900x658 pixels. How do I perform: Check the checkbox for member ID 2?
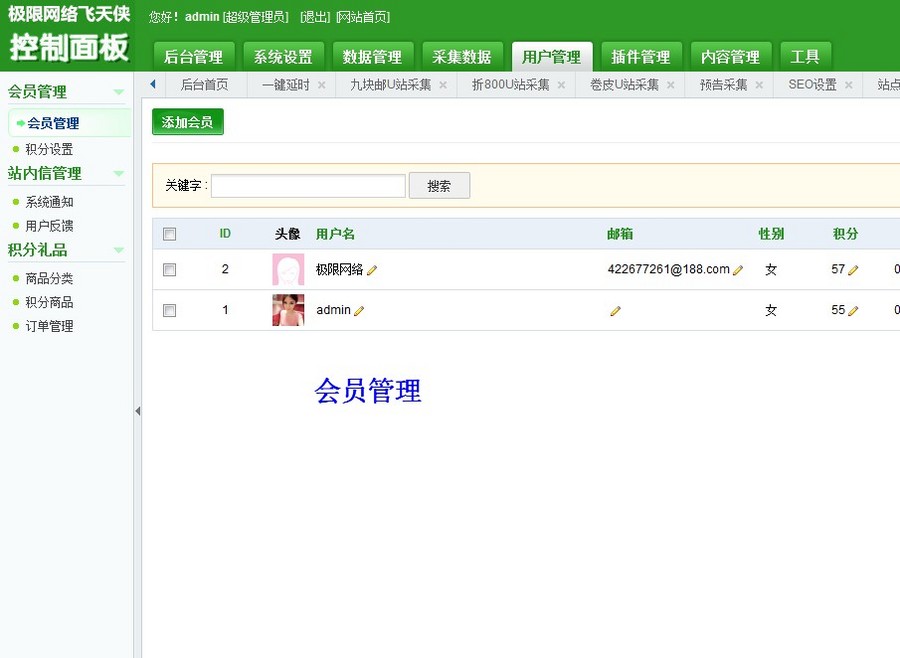169,269
